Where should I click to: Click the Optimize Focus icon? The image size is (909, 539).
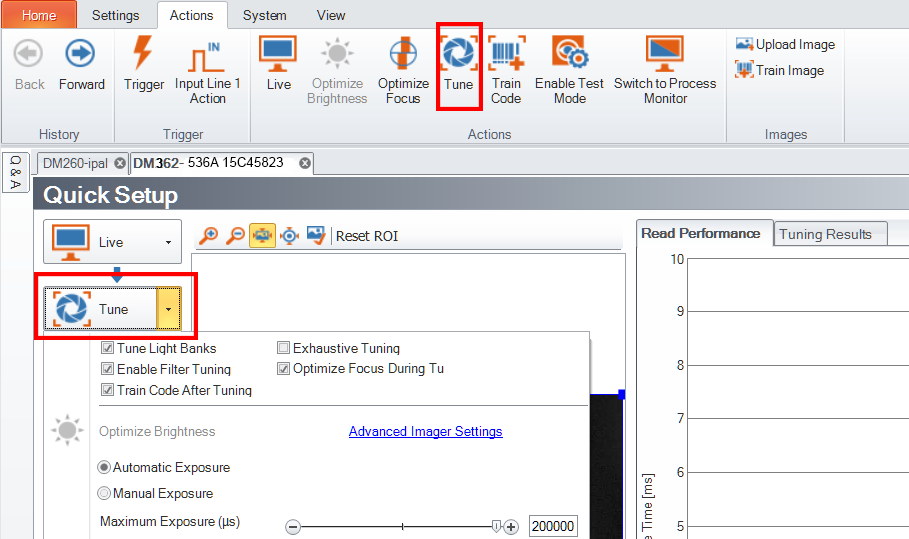403,54
